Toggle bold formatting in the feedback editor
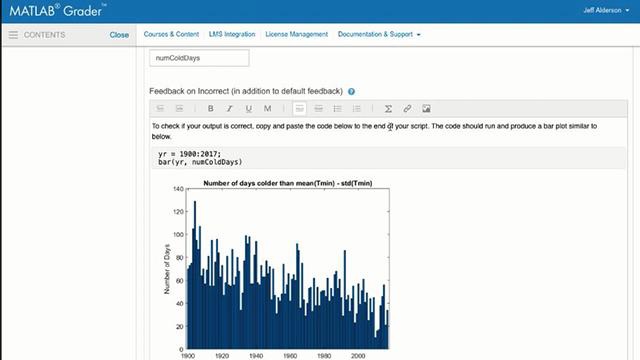Screen dimensions: 640x360 coord(210,109)
